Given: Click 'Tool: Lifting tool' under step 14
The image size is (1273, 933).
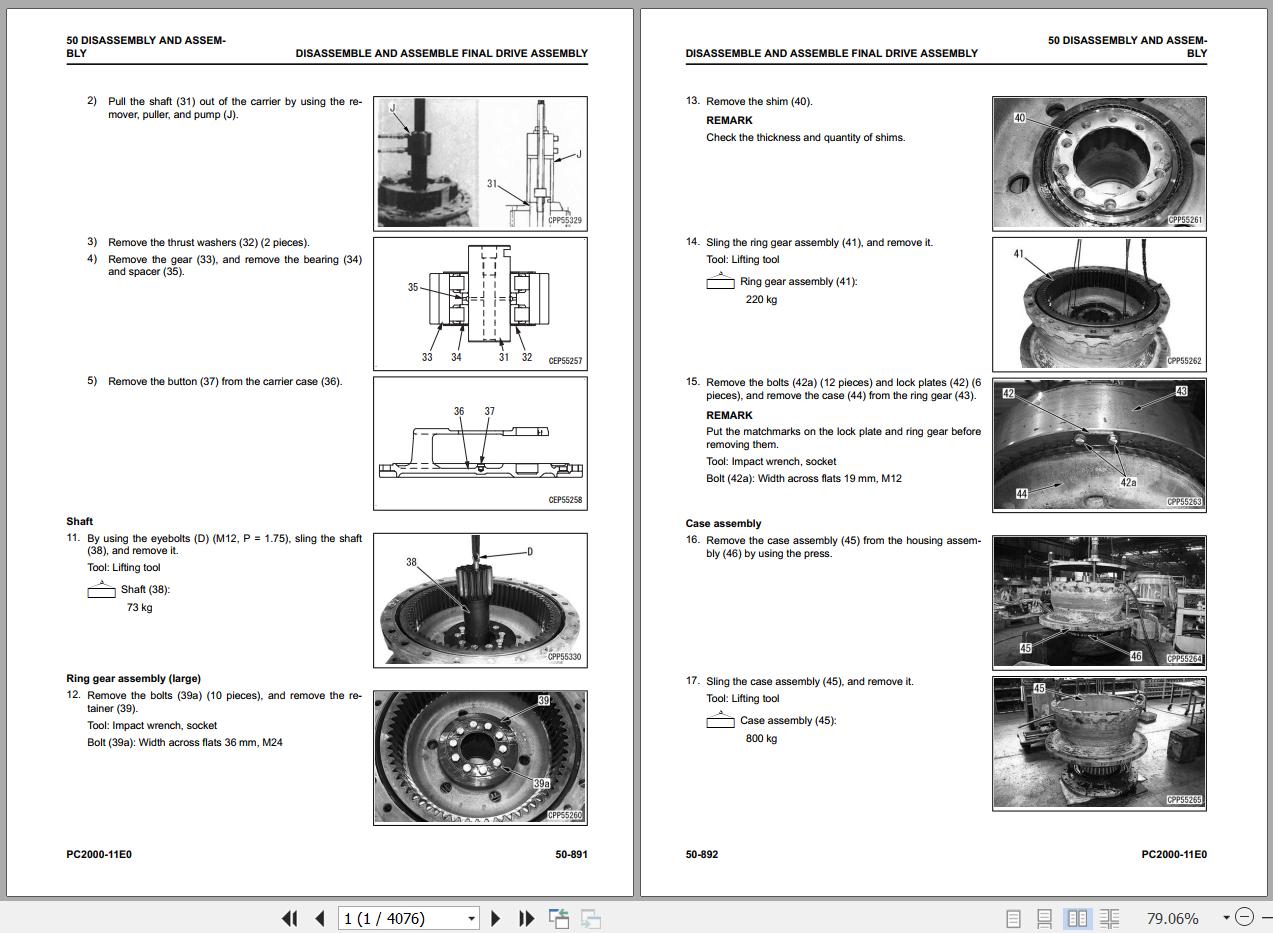Looking at the screenshot, I should coord(743,259).
